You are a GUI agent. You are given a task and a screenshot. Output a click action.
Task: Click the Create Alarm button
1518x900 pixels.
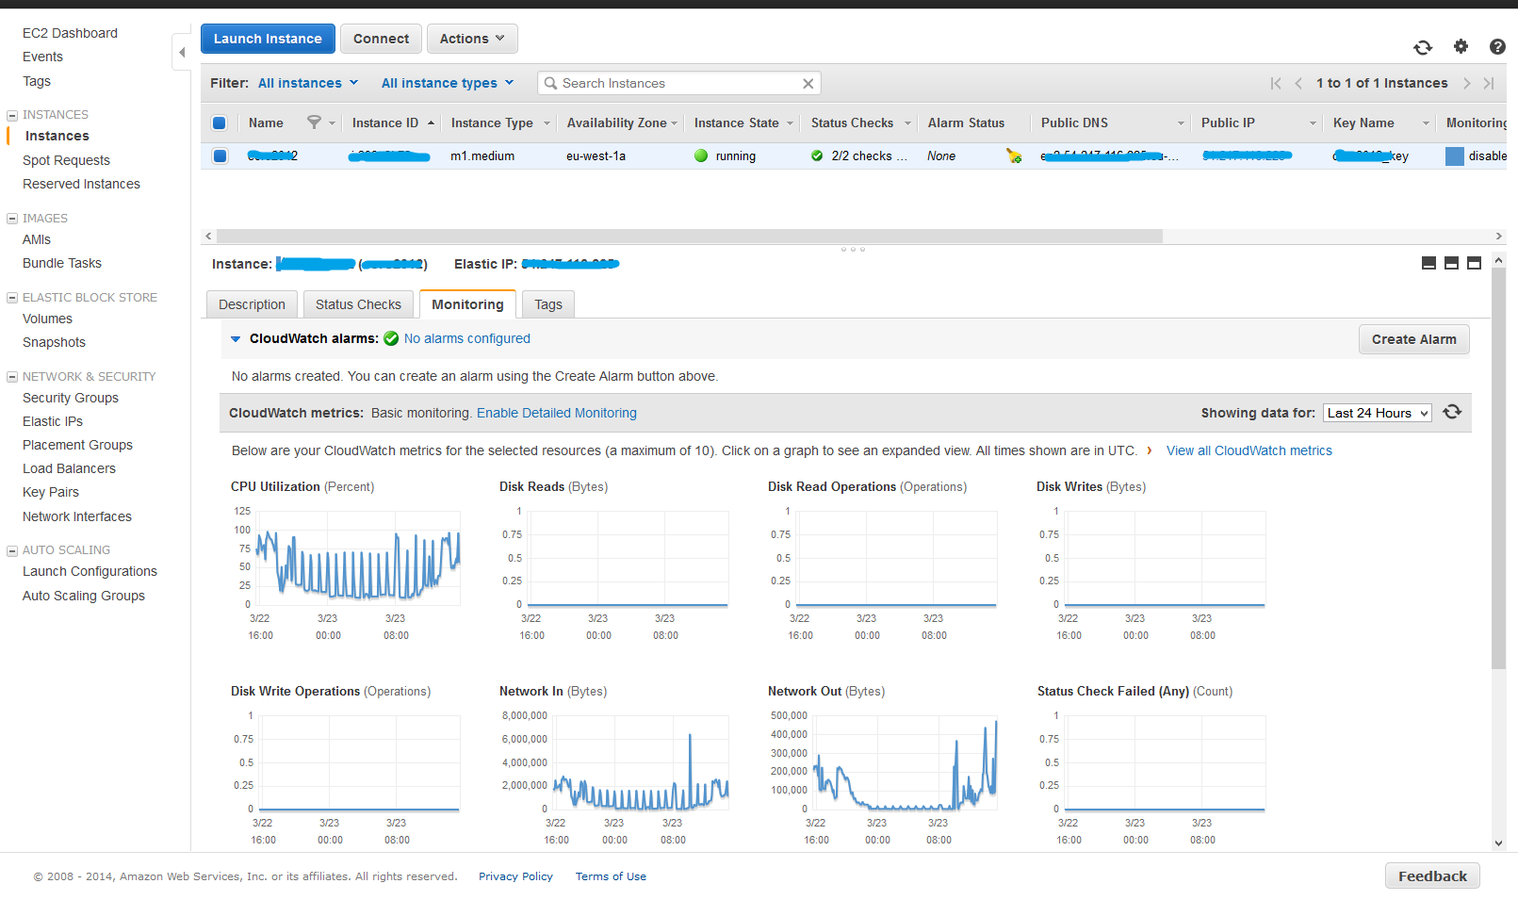pyautogui.click(x=1414, y=339)
